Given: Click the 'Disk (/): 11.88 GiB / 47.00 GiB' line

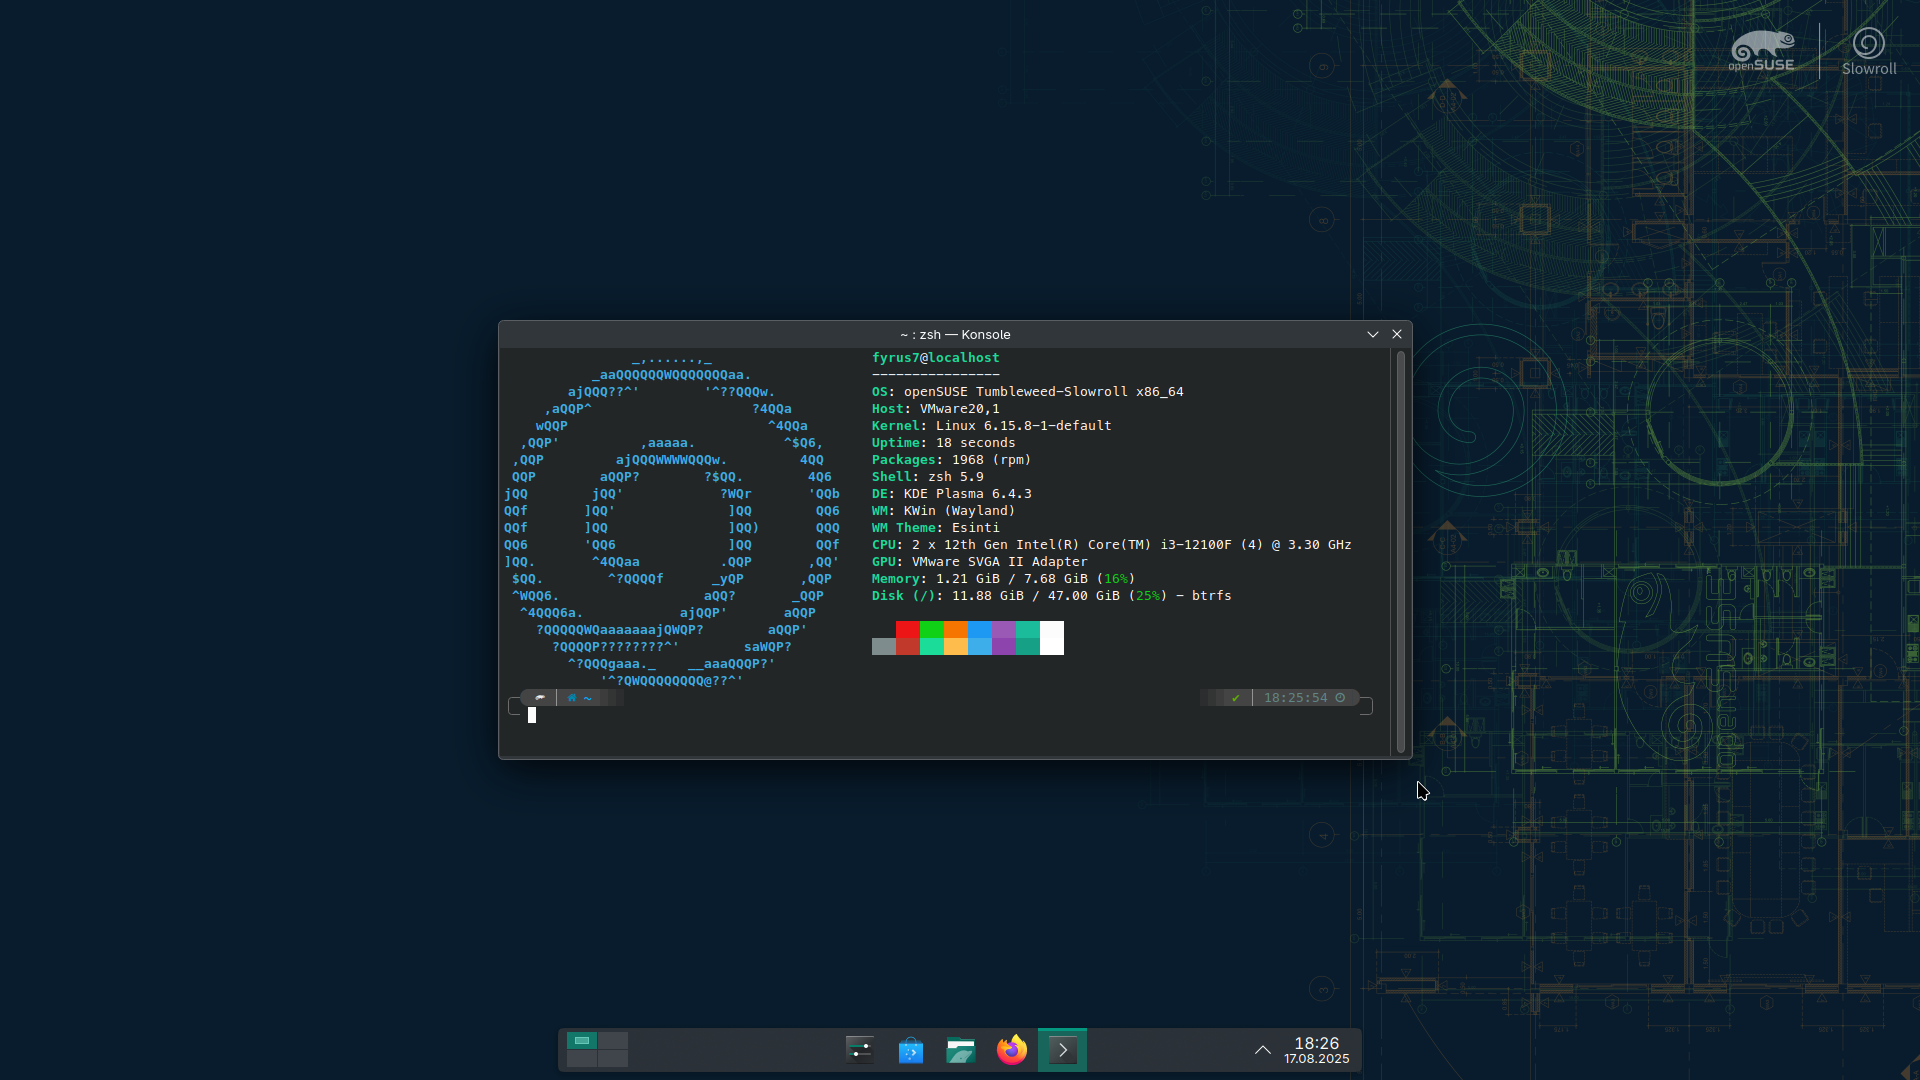Looking at the screenshot, I should 1052,596.
